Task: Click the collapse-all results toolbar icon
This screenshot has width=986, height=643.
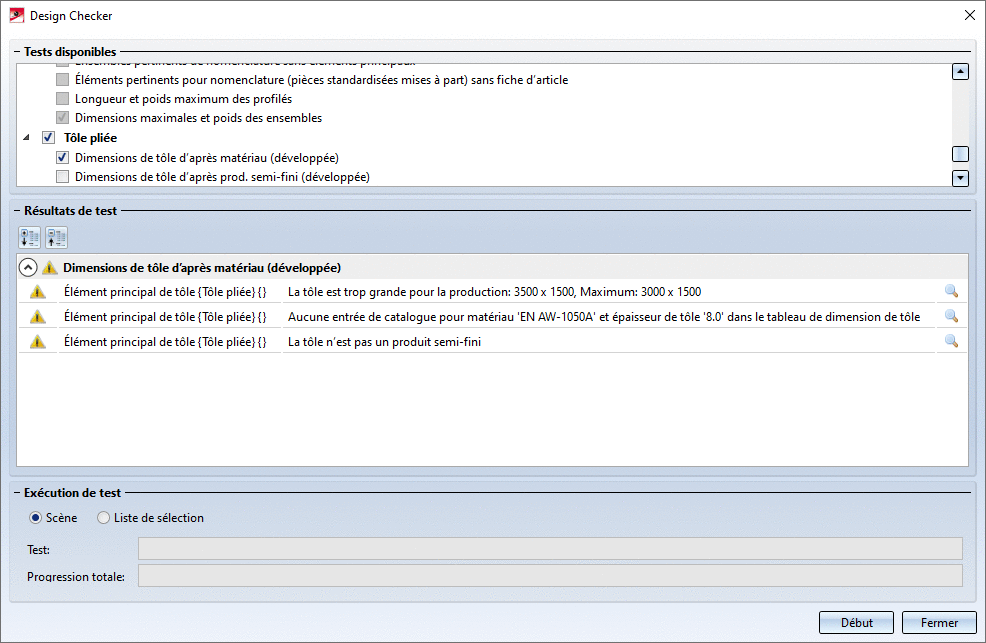Action: (57, 238)
